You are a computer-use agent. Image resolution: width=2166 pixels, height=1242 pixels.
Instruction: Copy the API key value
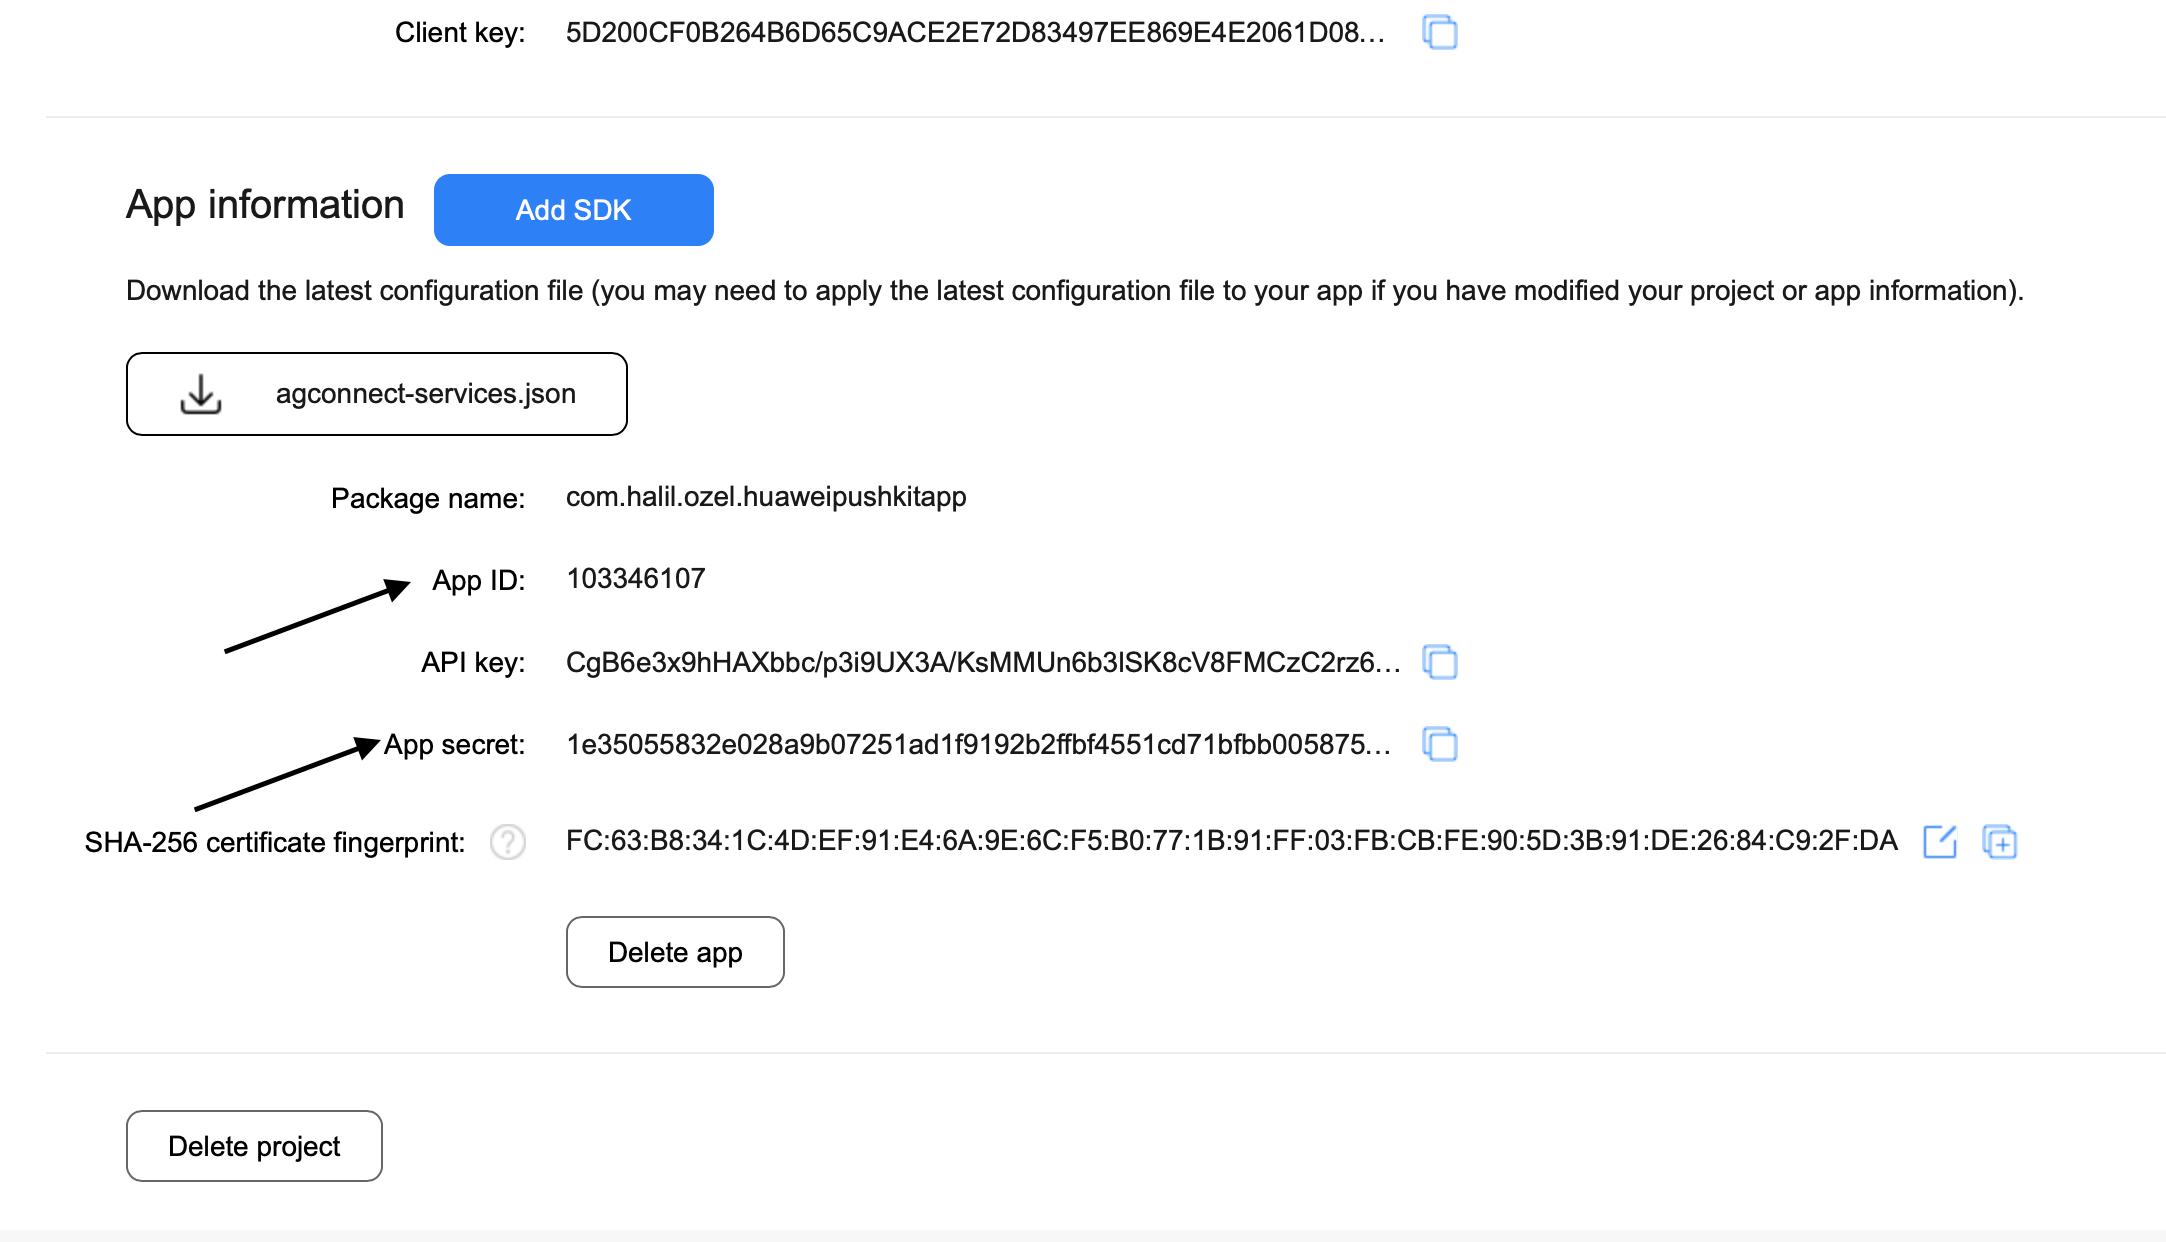1439,662
